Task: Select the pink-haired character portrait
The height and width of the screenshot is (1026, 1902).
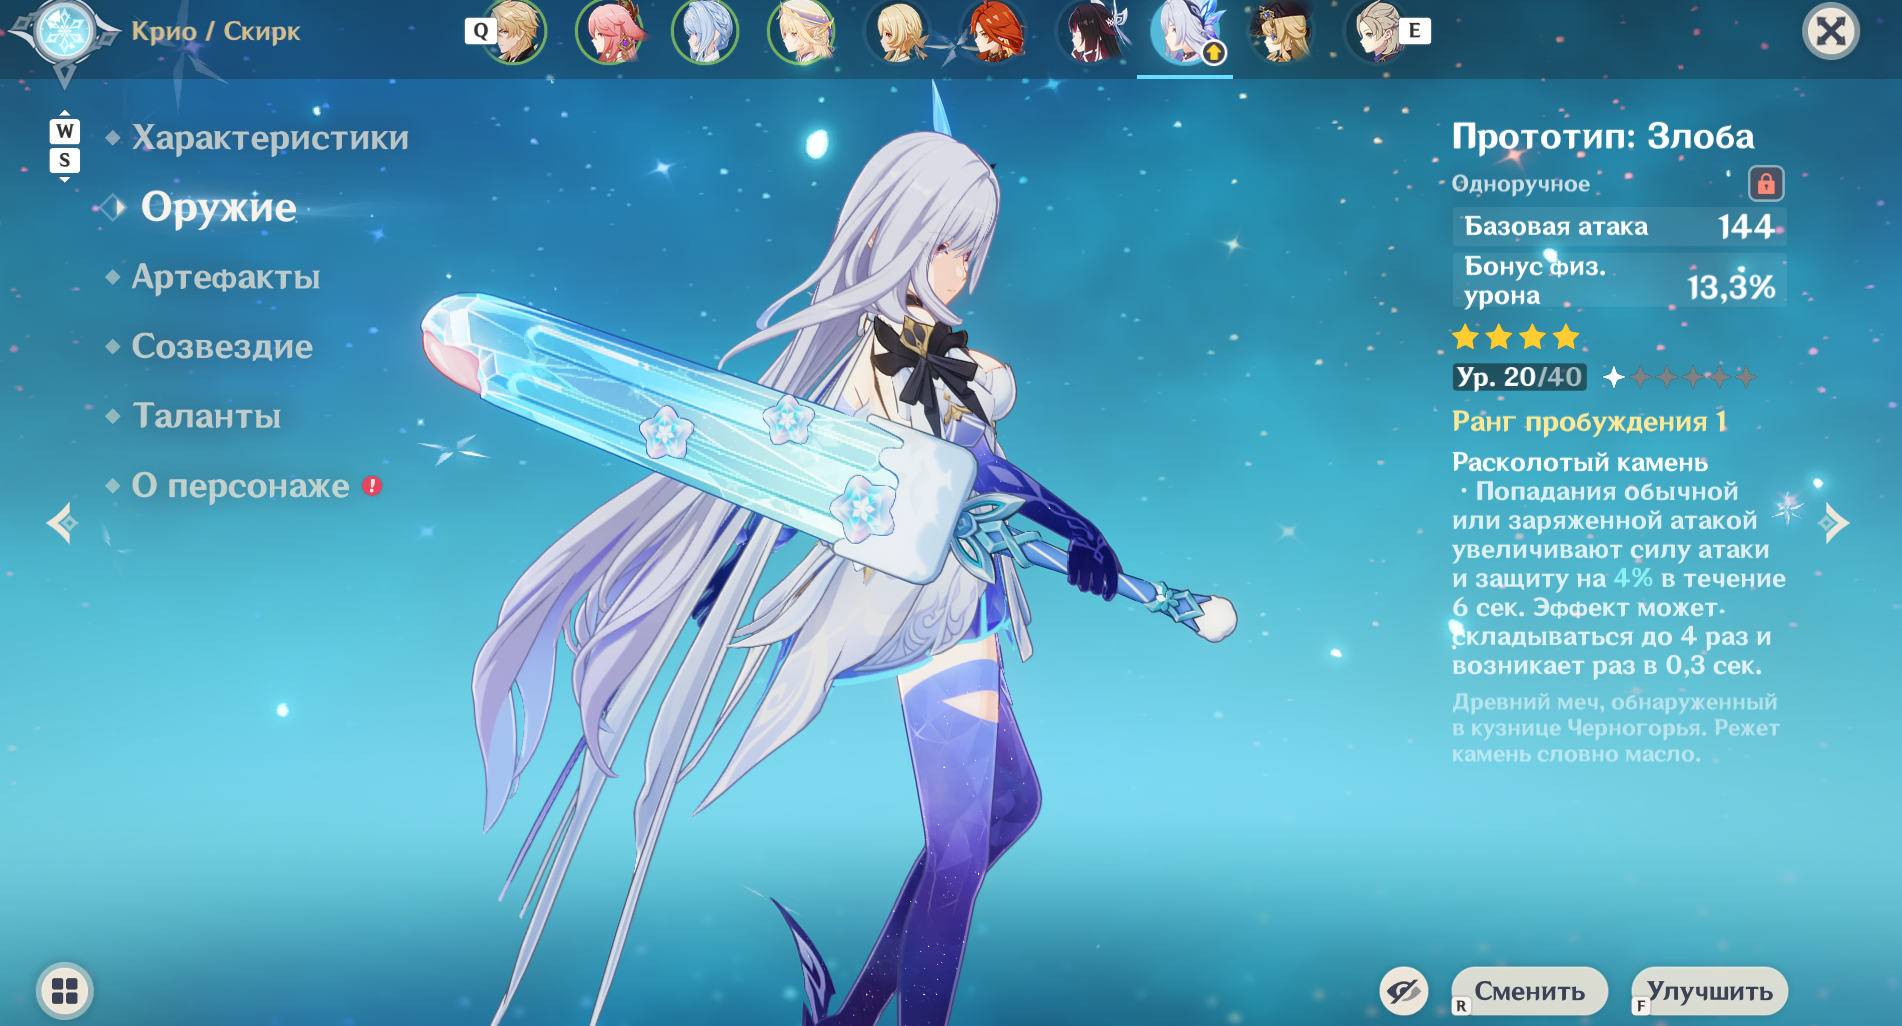Action: coord(609,31)
